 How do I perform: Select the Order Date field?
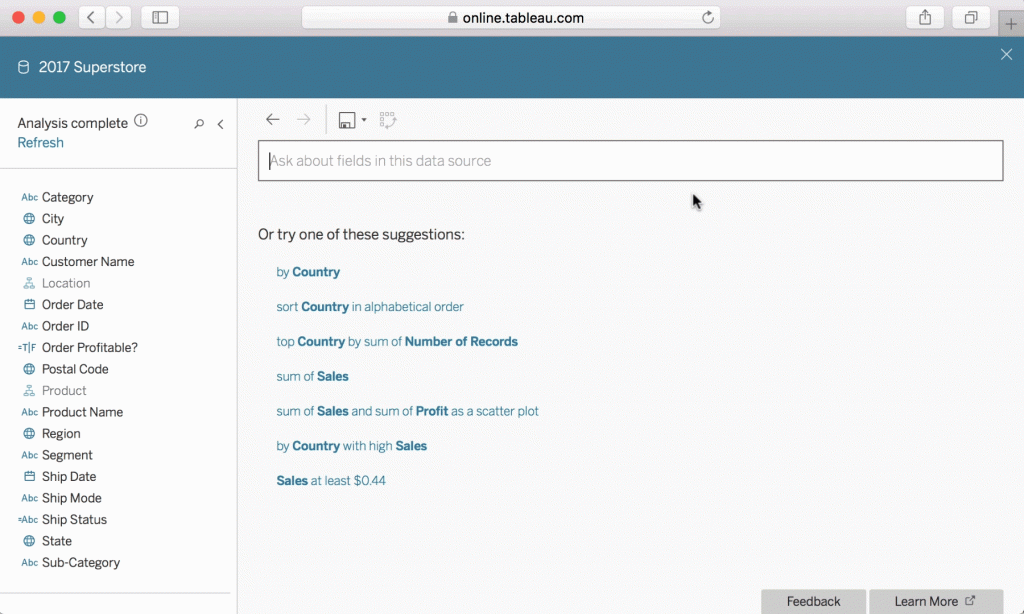(72, 305)
